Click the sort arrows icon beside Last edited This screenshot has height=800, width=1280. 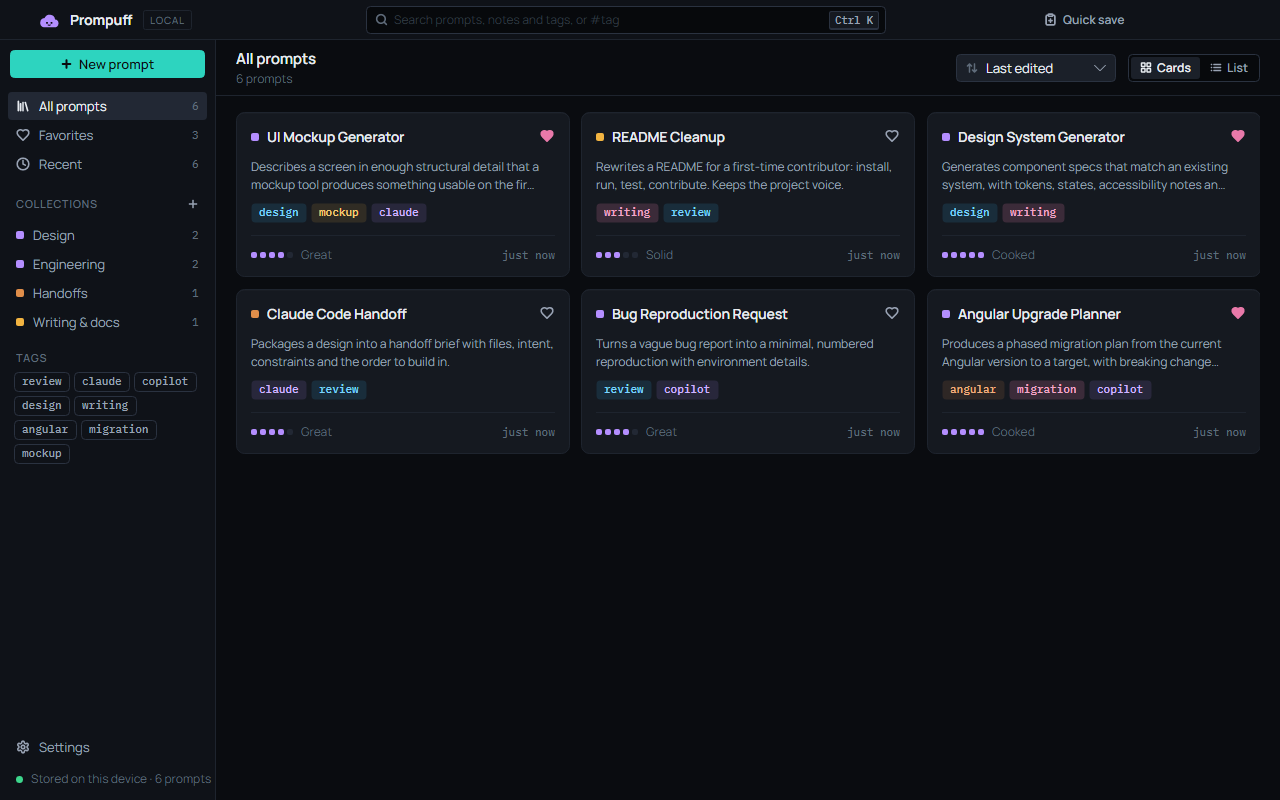[972, 68]
